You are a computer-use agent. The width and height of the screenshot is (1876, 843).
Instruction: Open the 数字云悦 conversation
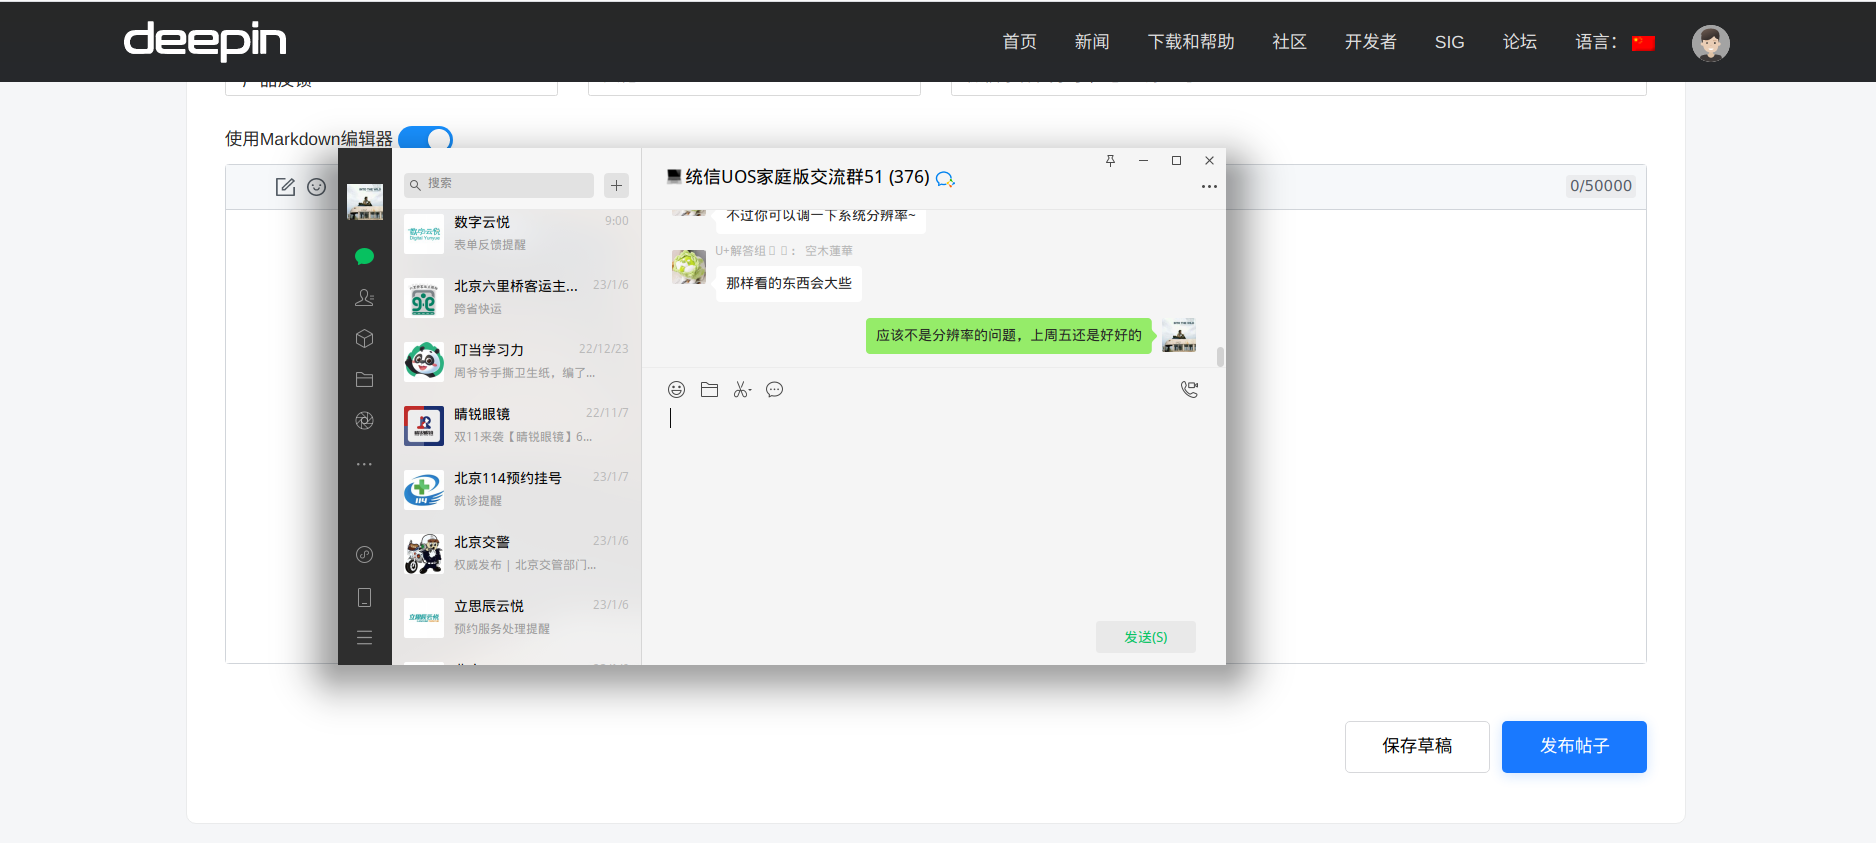[516, 233]
